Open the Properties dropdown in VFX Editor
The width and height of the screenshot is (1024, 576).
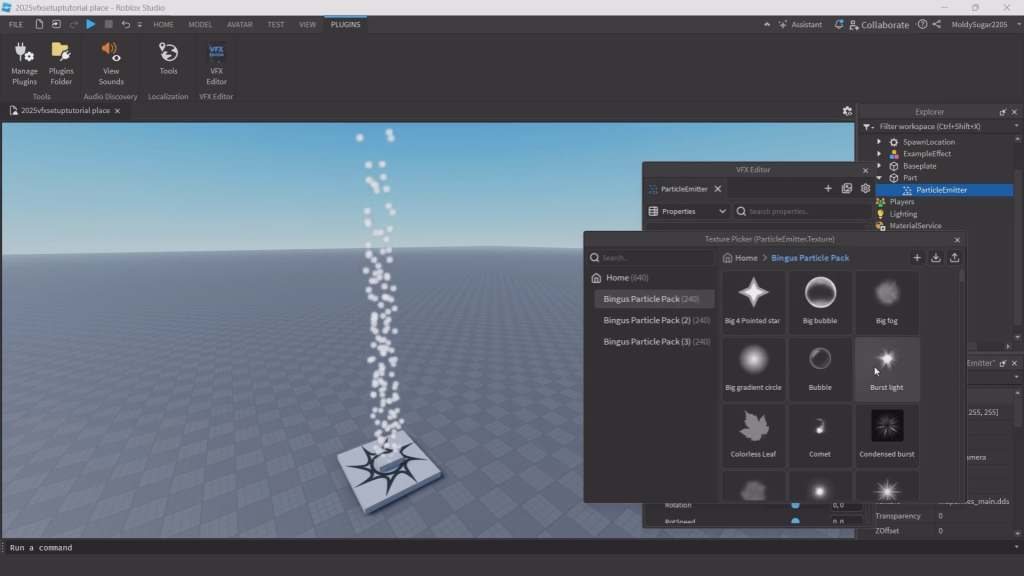(687, 211)
